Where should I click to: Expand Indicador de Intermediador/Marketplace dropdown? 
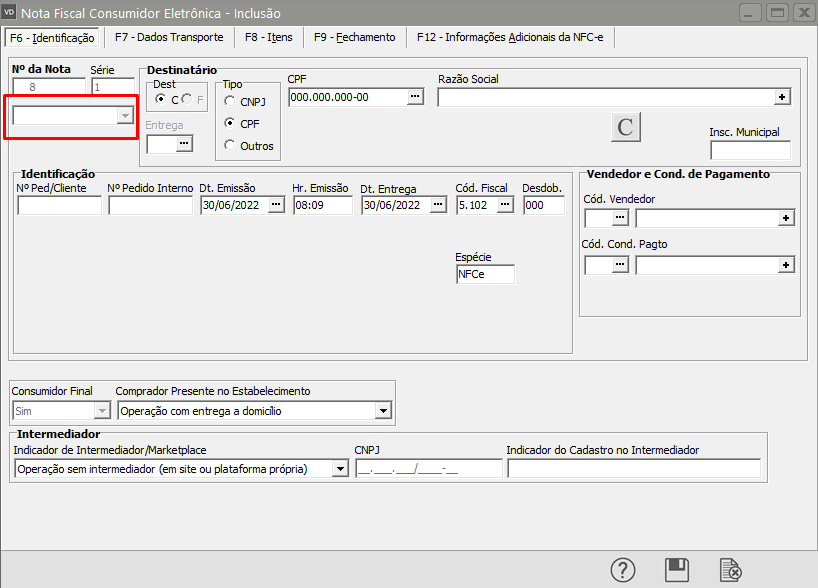click(340, 469)
